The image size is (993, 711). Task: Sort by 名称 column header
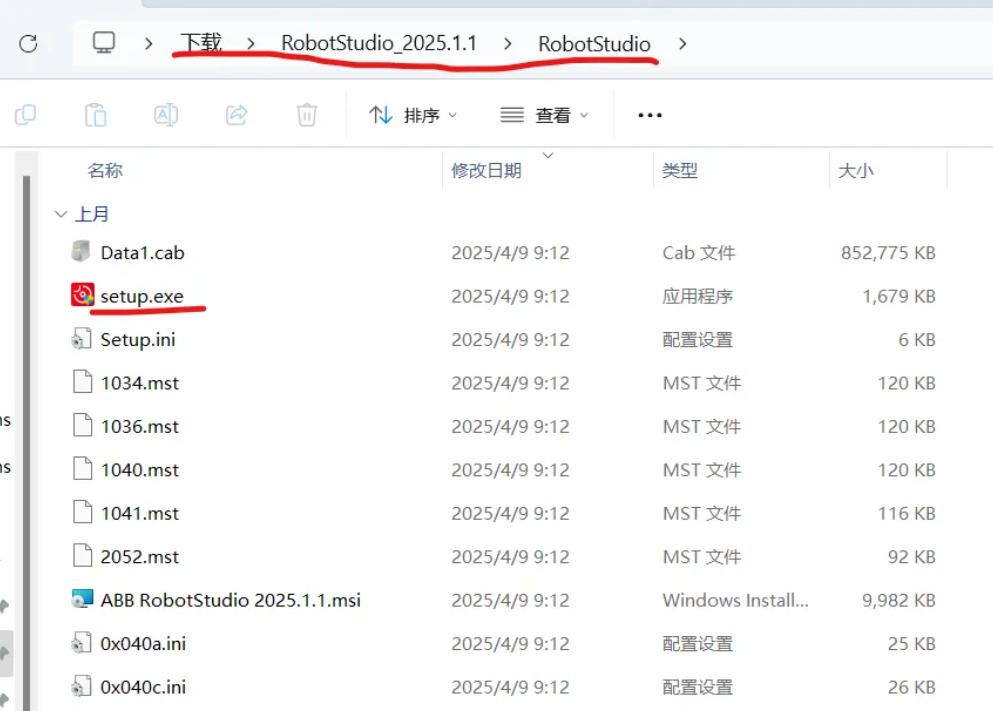coord(105,171)
